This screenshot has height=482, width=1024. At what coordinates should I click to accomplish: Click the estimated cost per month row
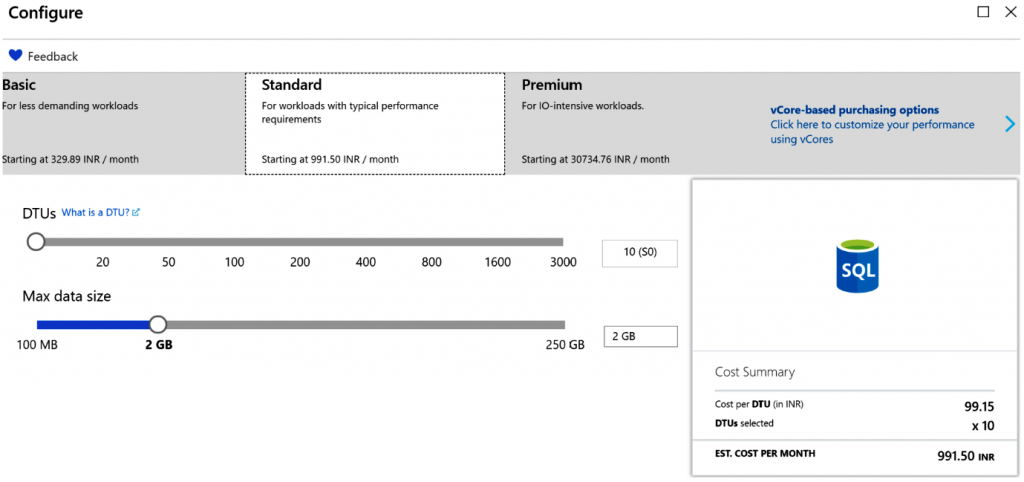click(x=854, y=455)
